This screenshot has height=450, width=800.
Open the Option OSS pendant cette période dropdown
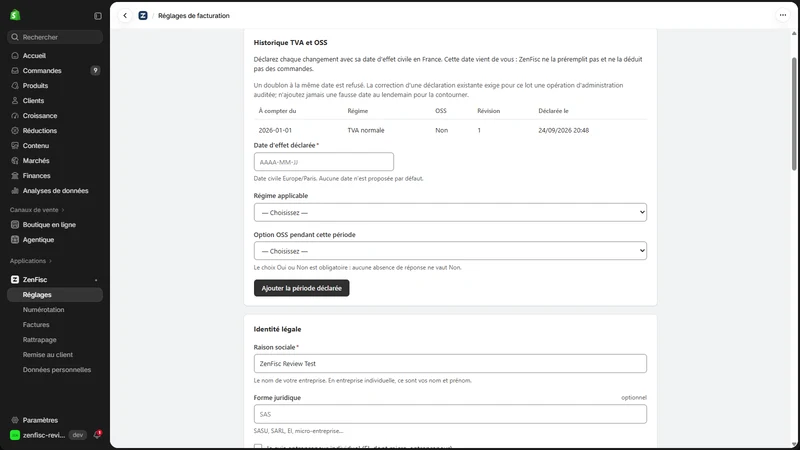[x=450, y=251]
